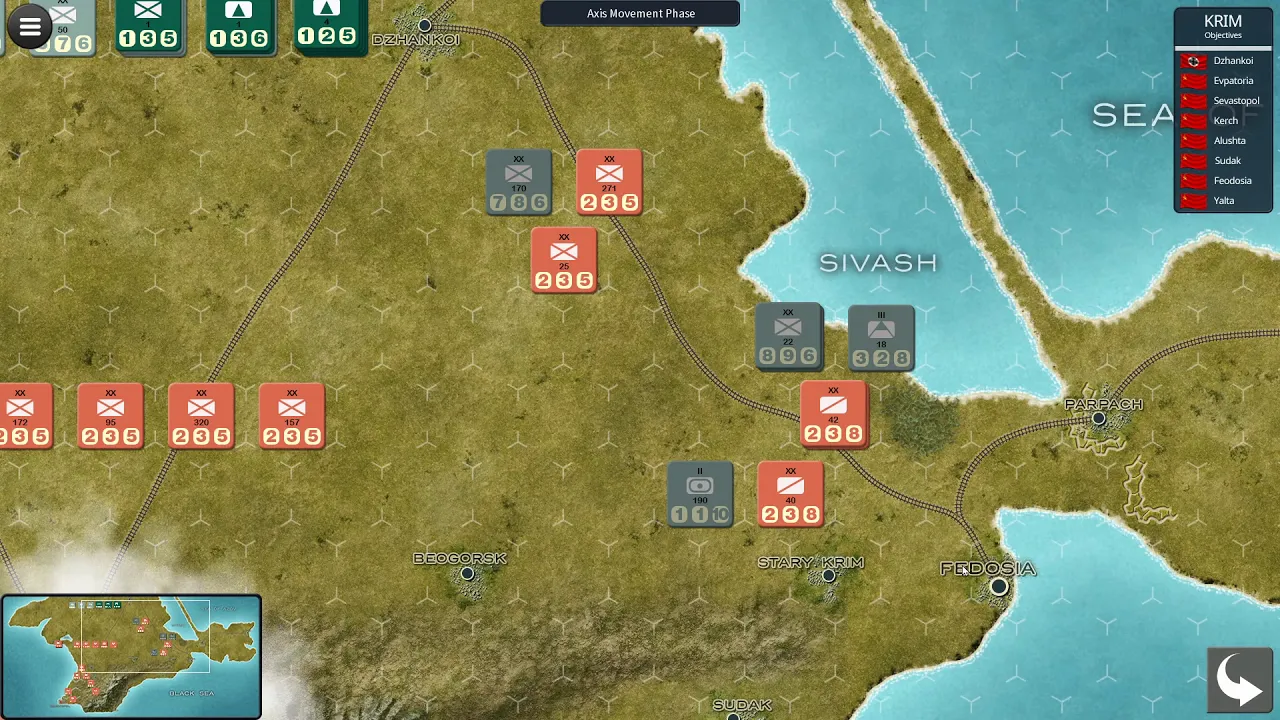Click the Stary Krim town marker

(829, 575)
